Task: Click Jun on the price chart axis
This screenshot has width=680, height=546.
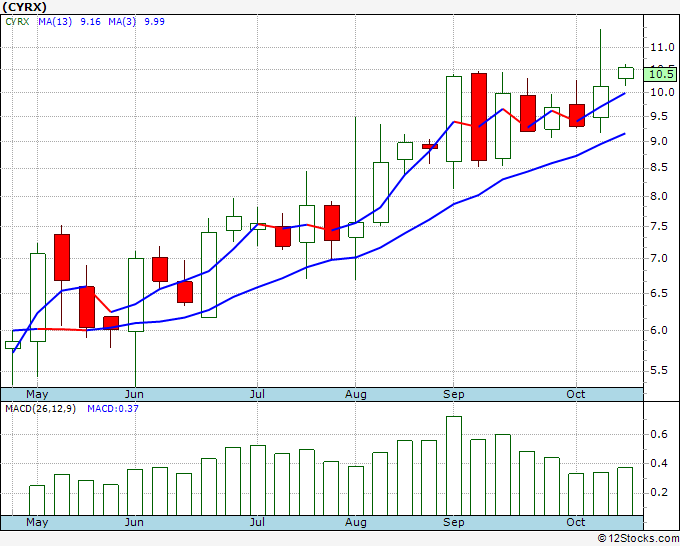Action: coord(134,395)
